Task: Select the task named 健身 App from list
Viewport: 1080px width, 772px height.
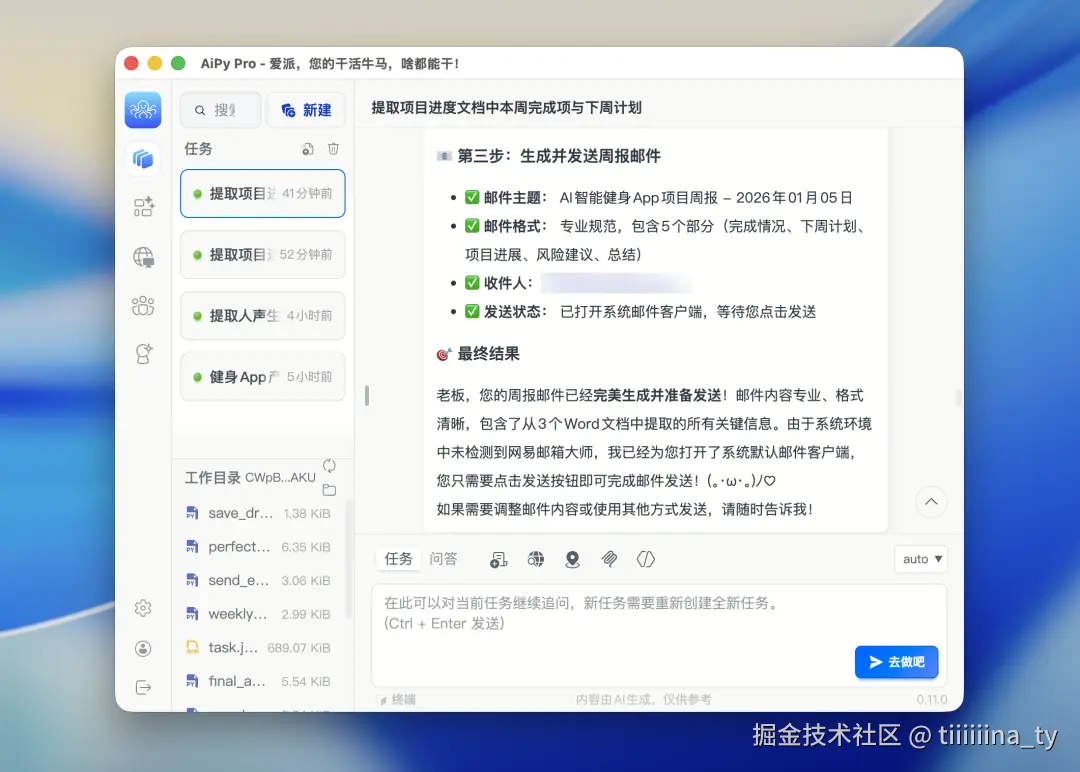Action: pyautogui.click(x=262, y=377)
